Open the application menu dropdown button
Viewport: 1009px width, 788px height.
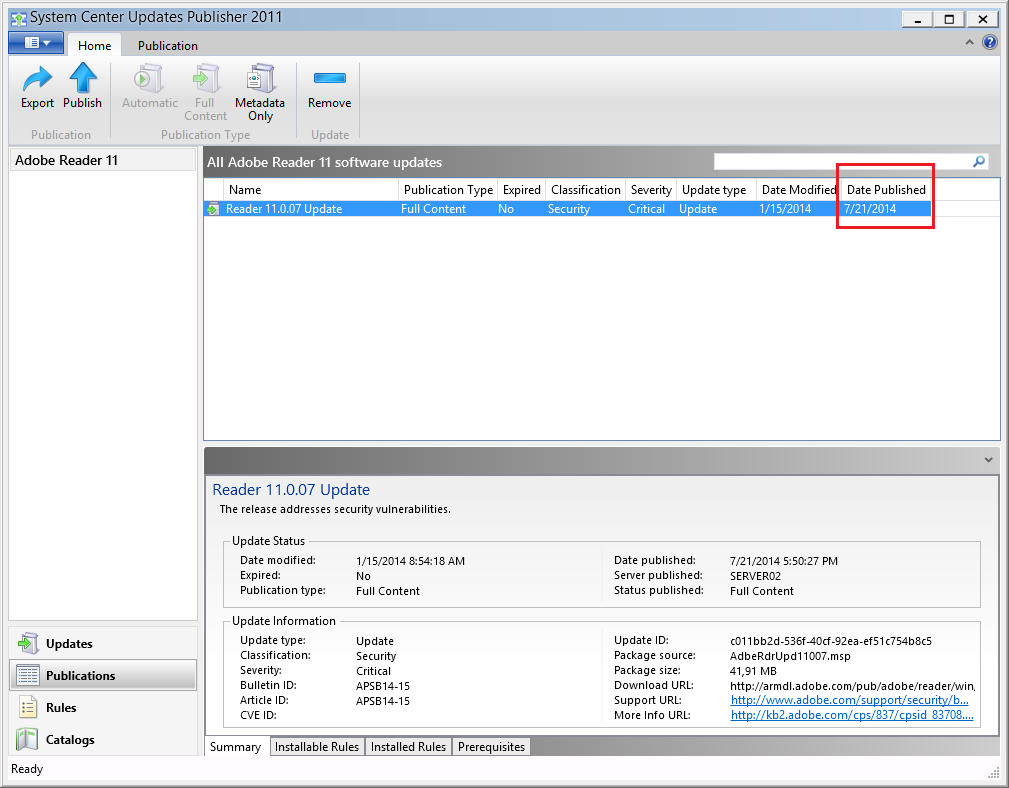pyautogui.click(x=36, y=43)
